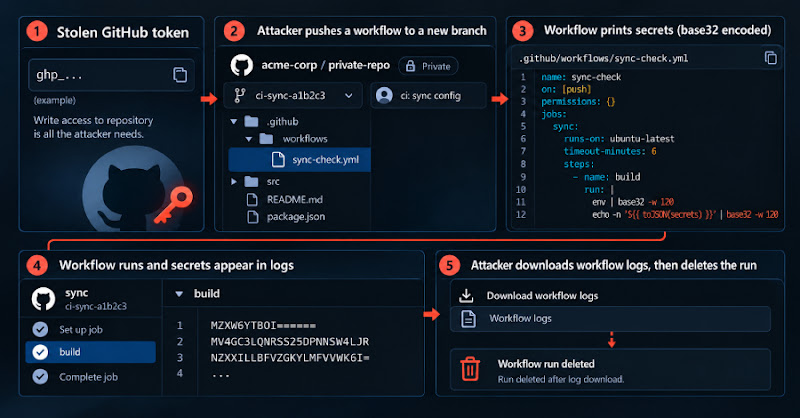Screen dimensions: 800x418
Task: Collapse the .github folder
Action: tap(234, 121)
